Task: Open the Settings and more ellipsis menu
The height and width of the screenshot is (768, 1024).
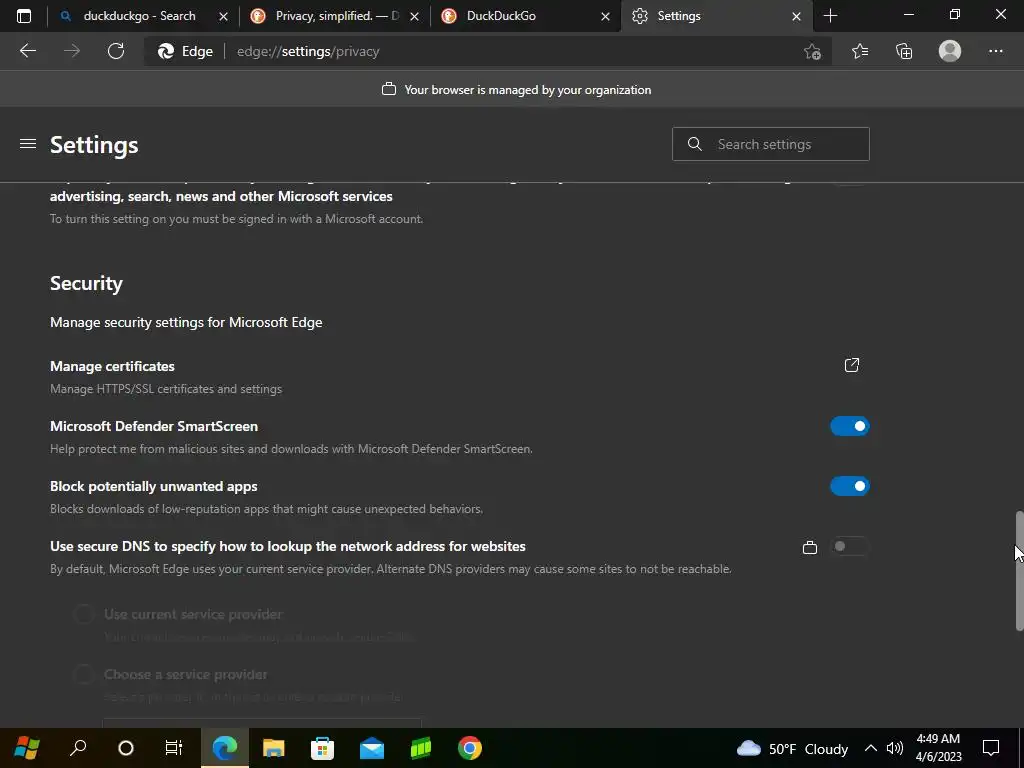Action: point(995,51)
